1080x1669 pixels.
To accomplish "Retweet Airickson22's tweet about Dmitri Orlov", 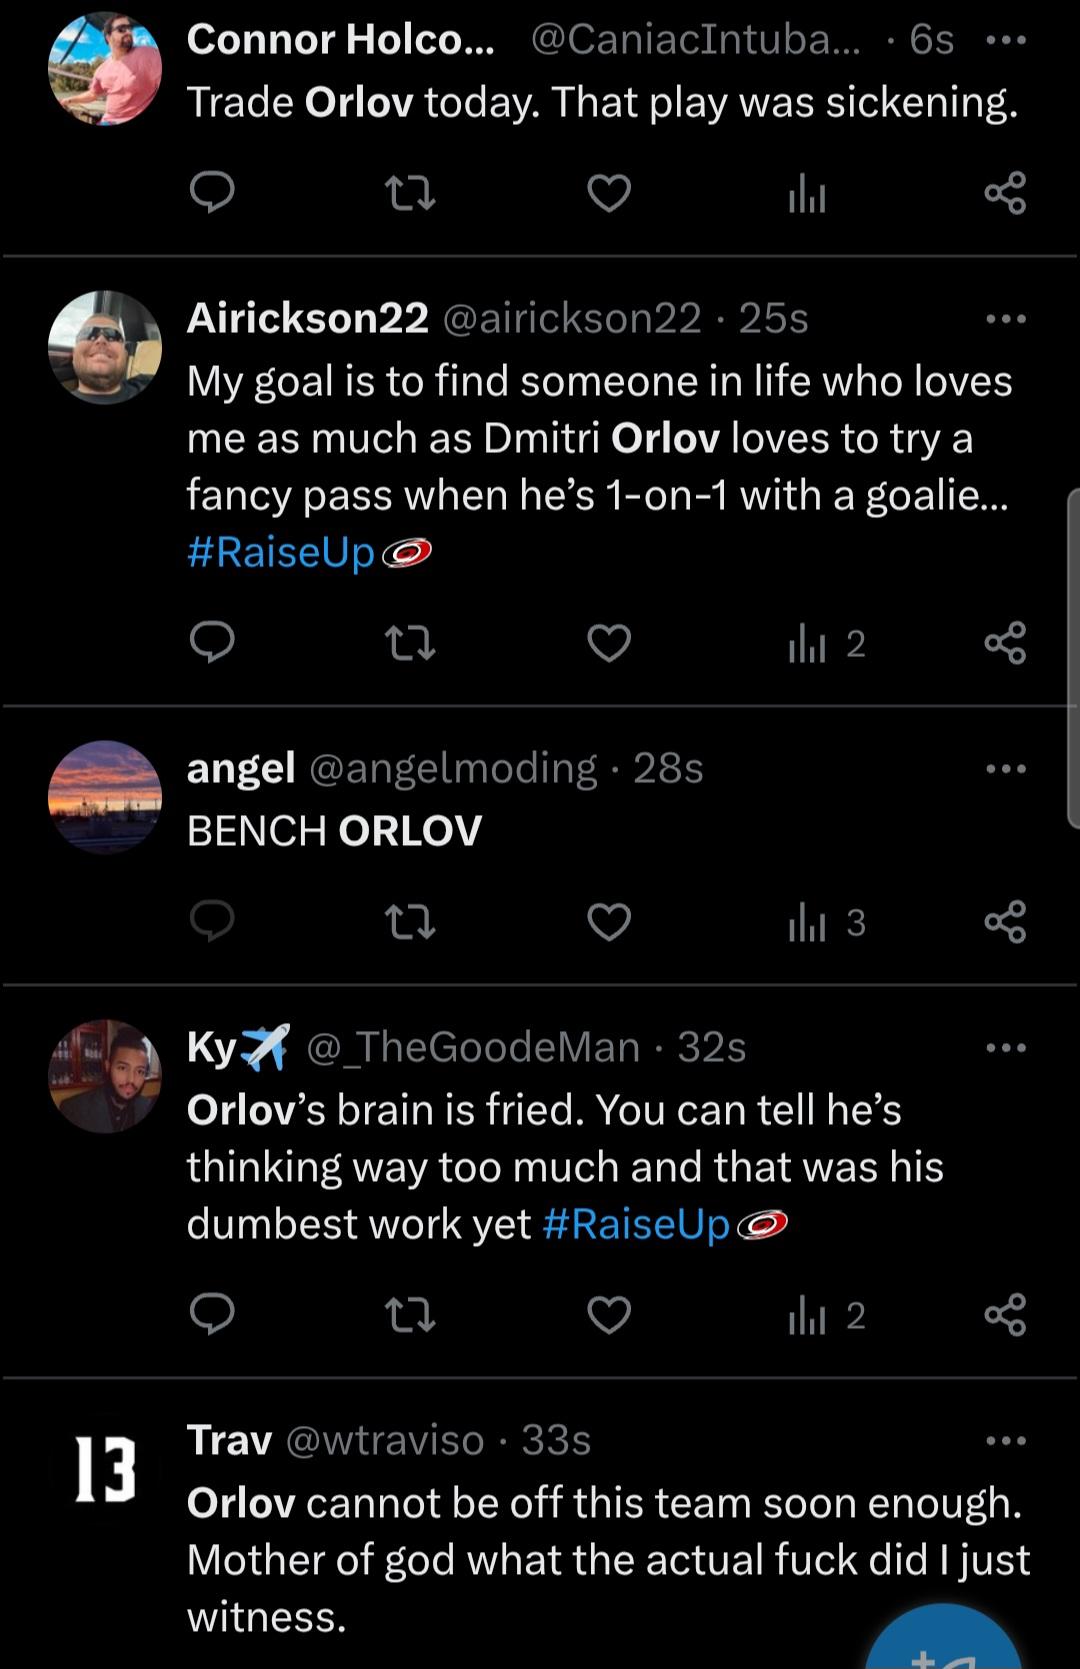I will (x=411, y=643).
